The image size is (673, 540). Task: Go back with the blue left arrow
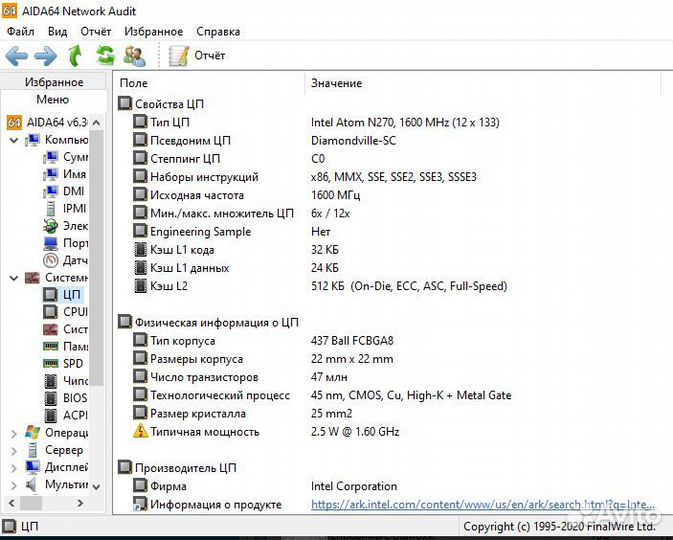[x=17, y=56]
